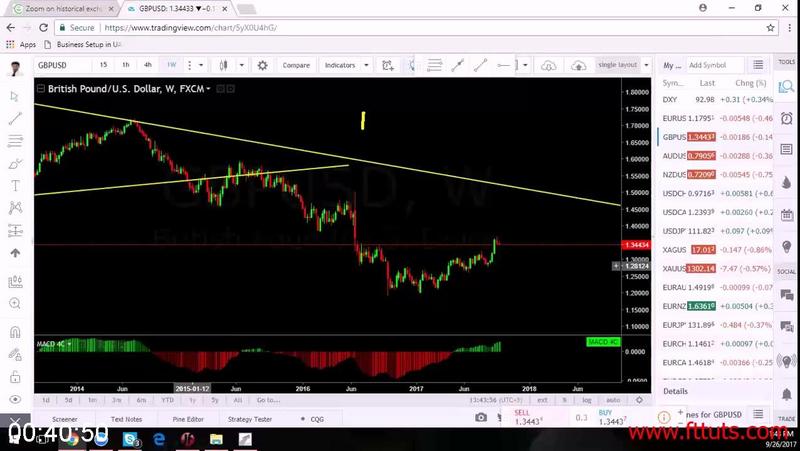Hide all drawings with eye icon
800x451 pixels.
(15, 399)
